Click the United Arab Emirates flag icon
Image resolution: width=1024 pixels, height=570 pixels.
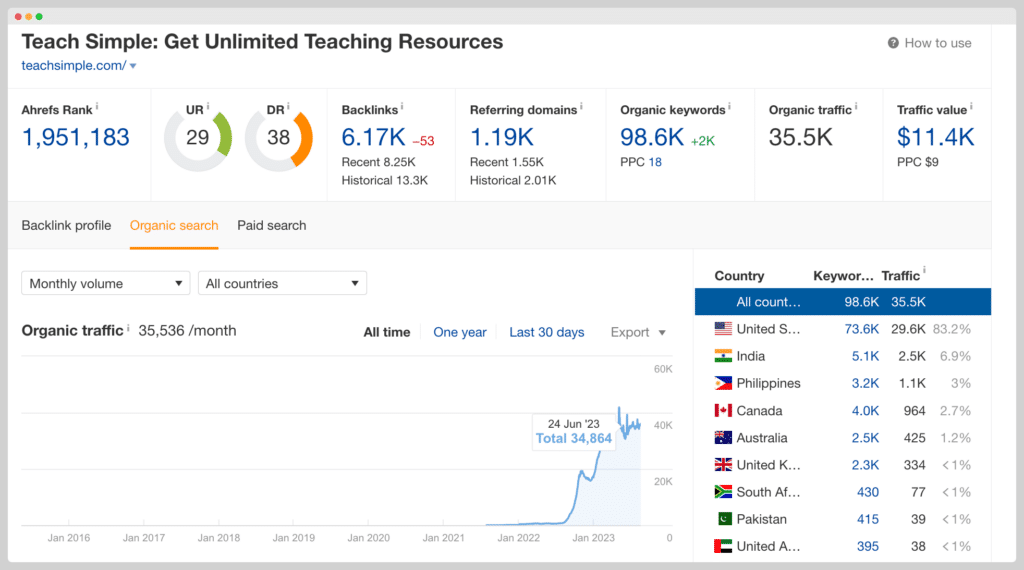723,546
